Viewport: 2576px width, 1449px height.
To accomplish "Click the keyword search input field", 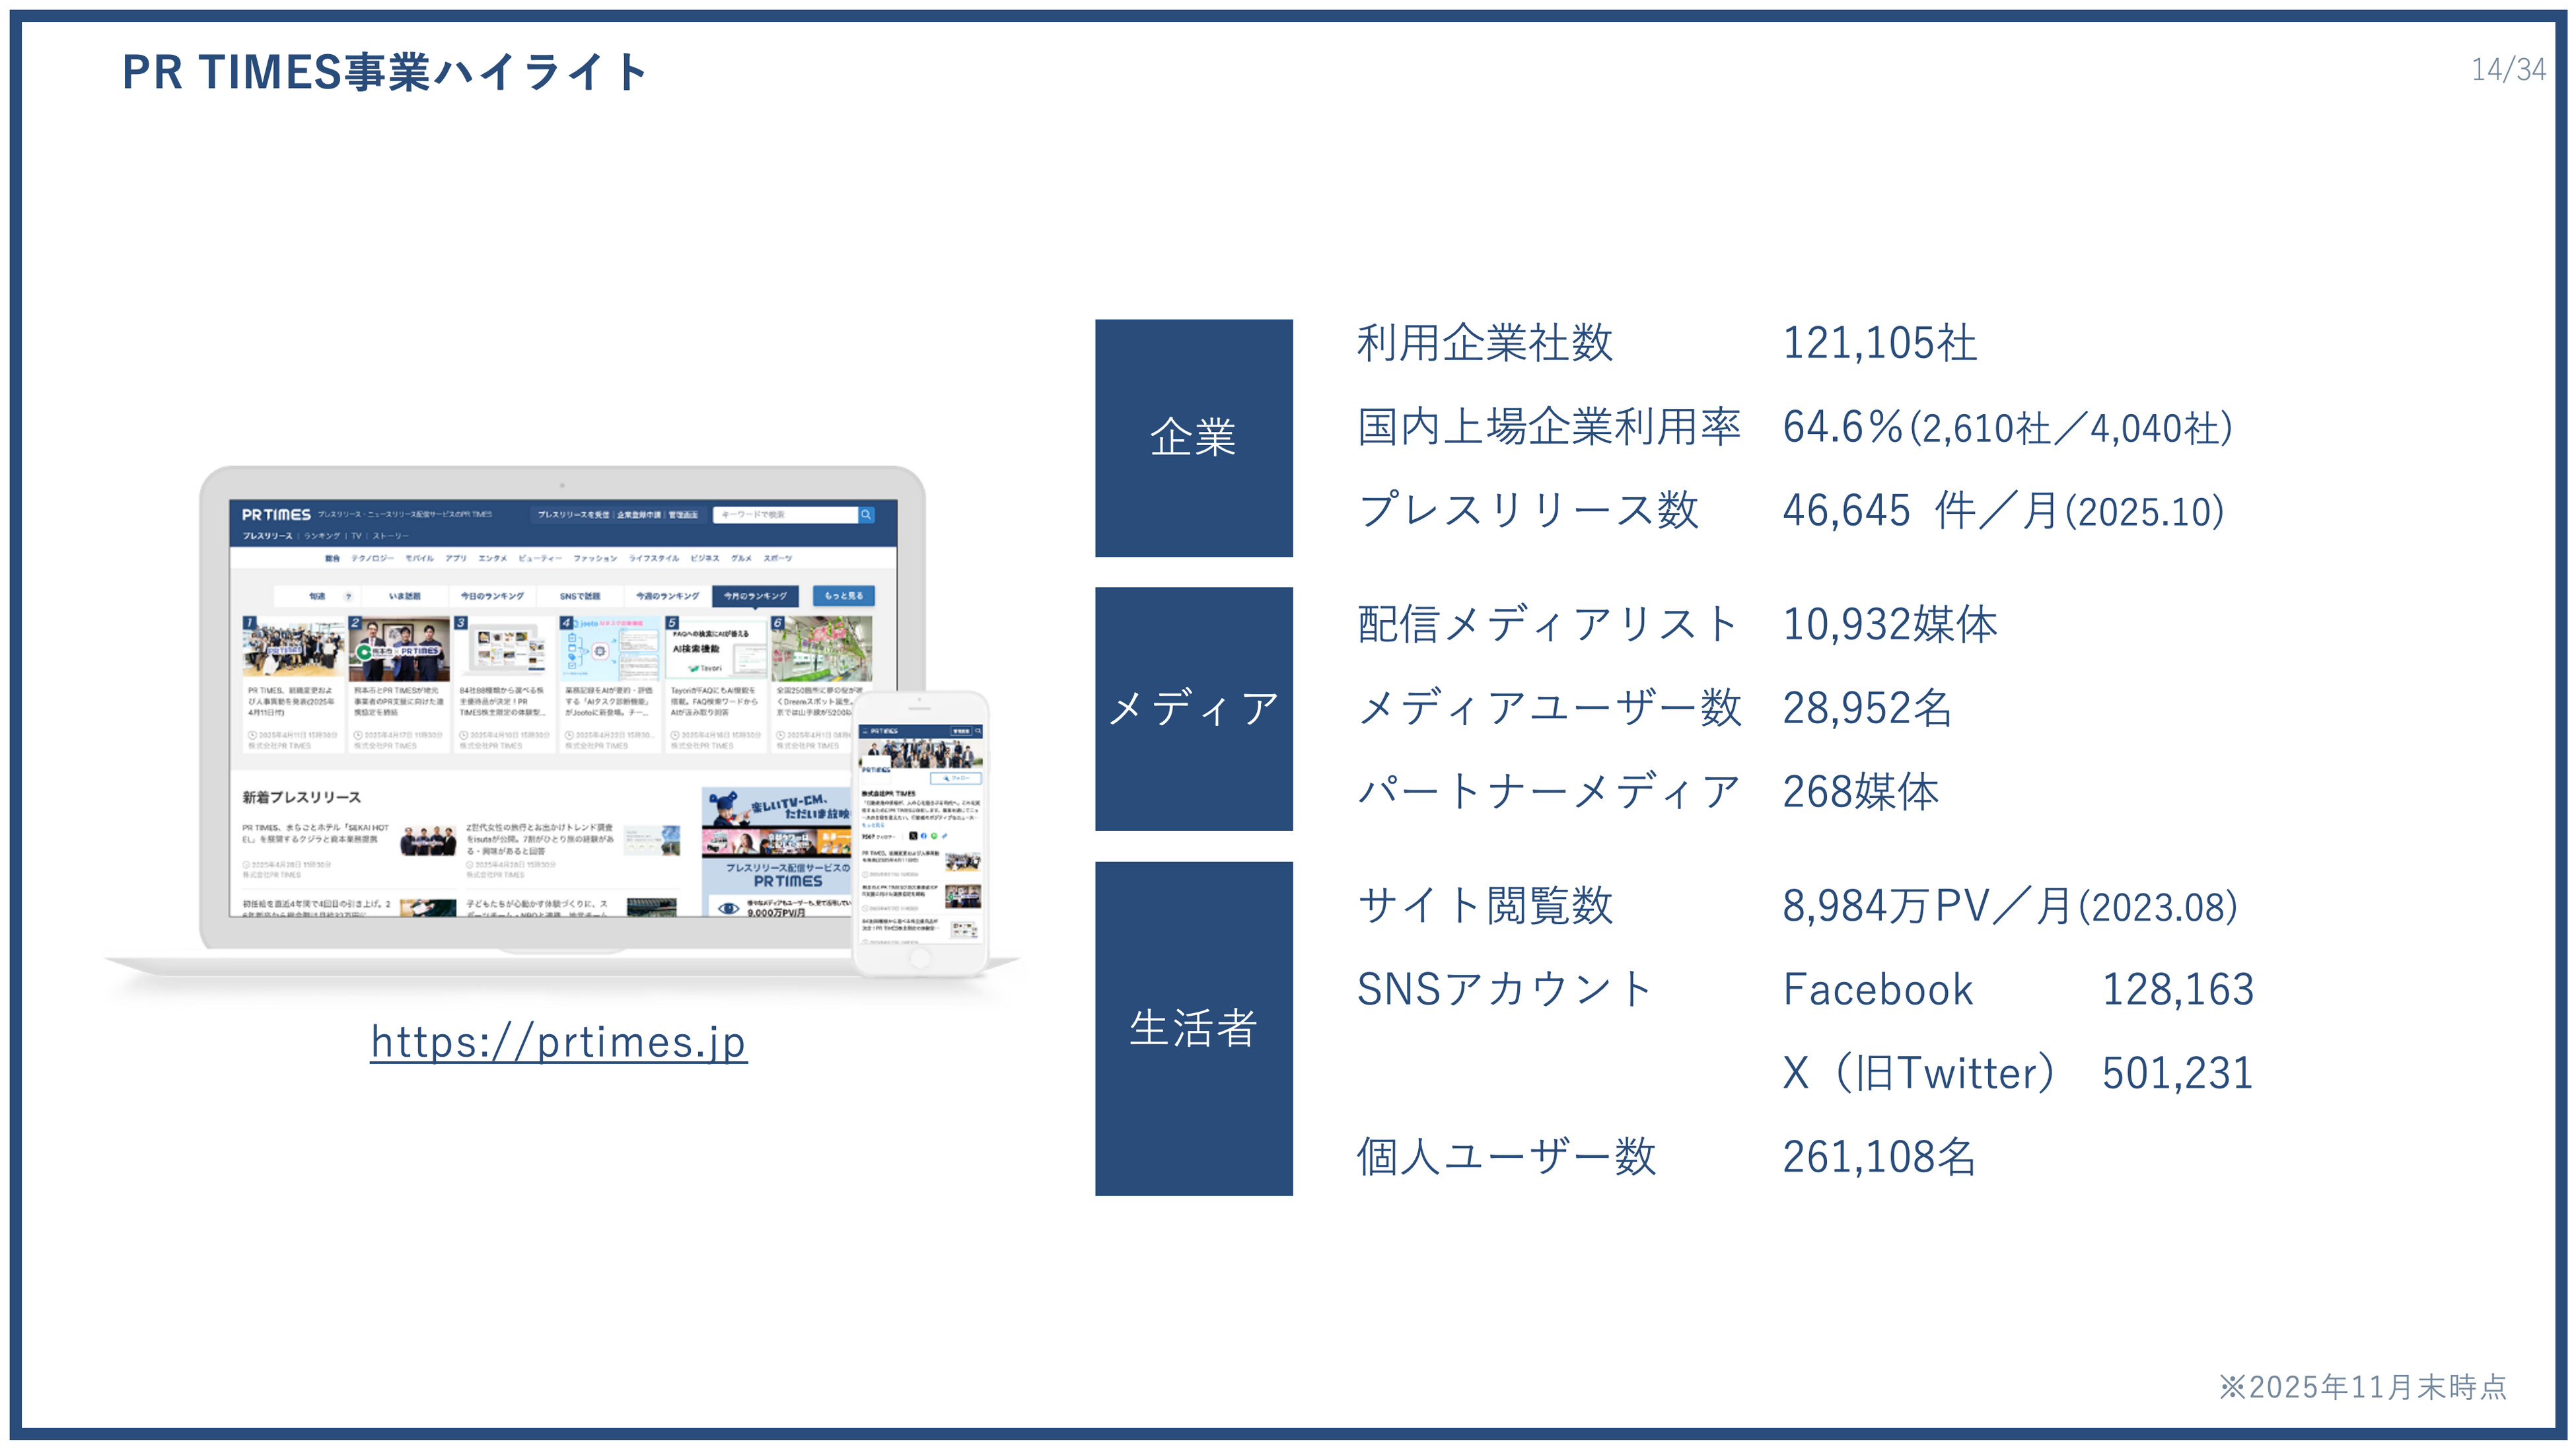I will tap(785, 514).
